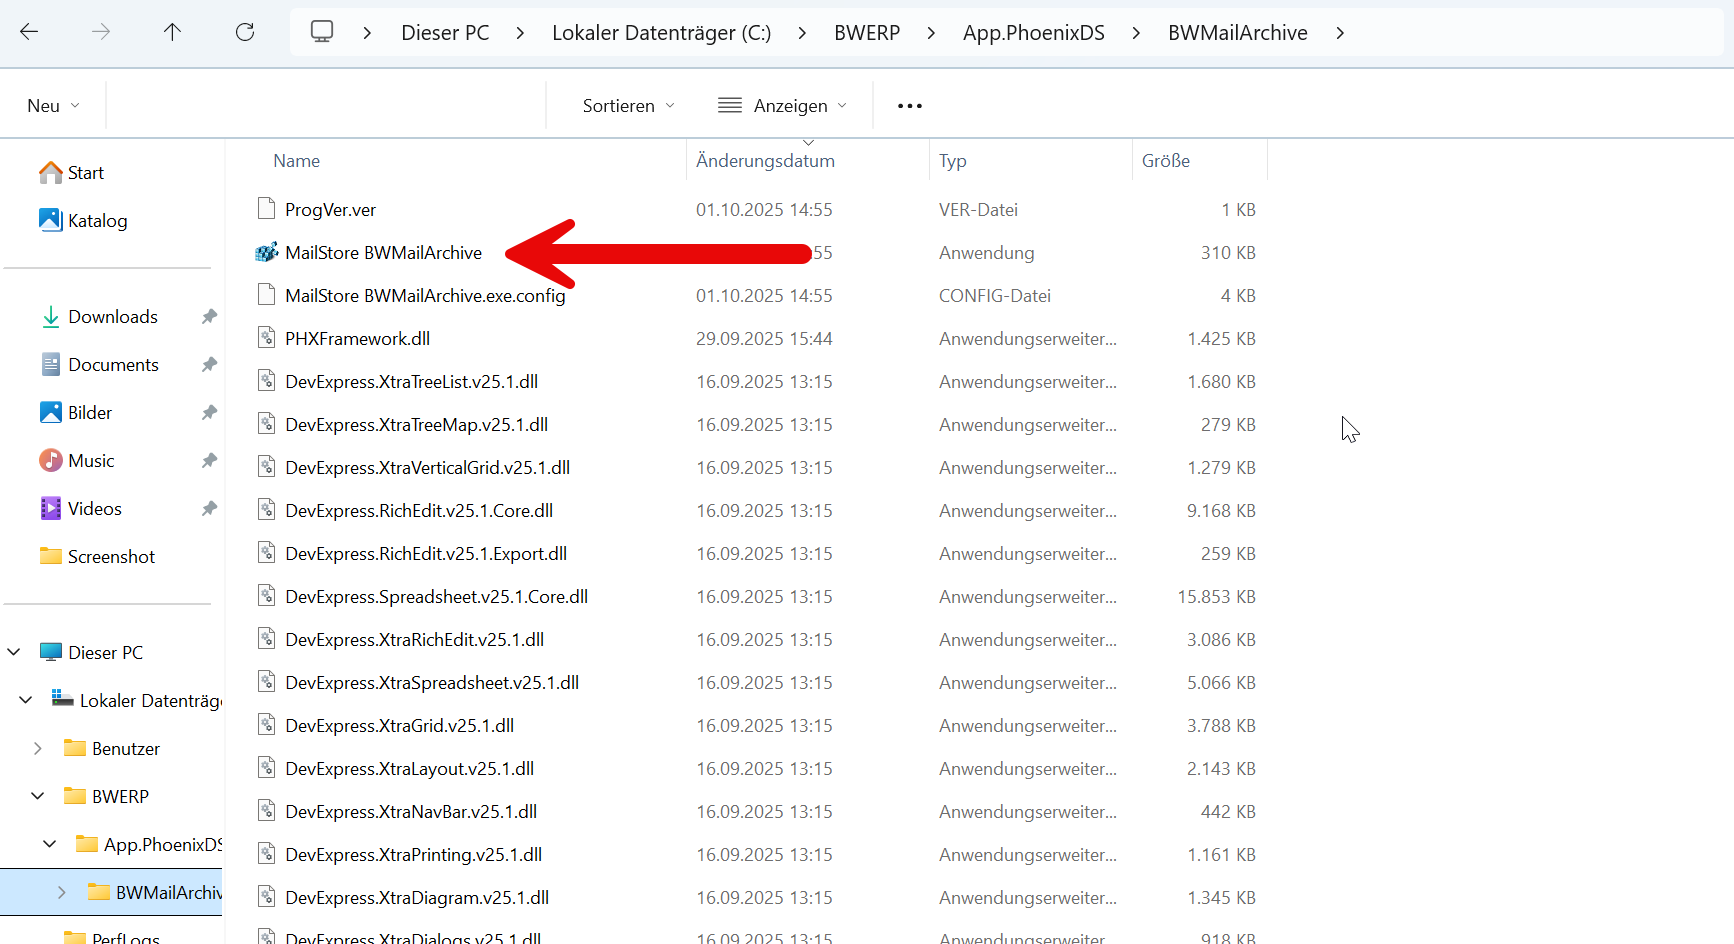Open the Neu dropdown menu
This screenshot has height=944, width=1734.
coord(53,106)
